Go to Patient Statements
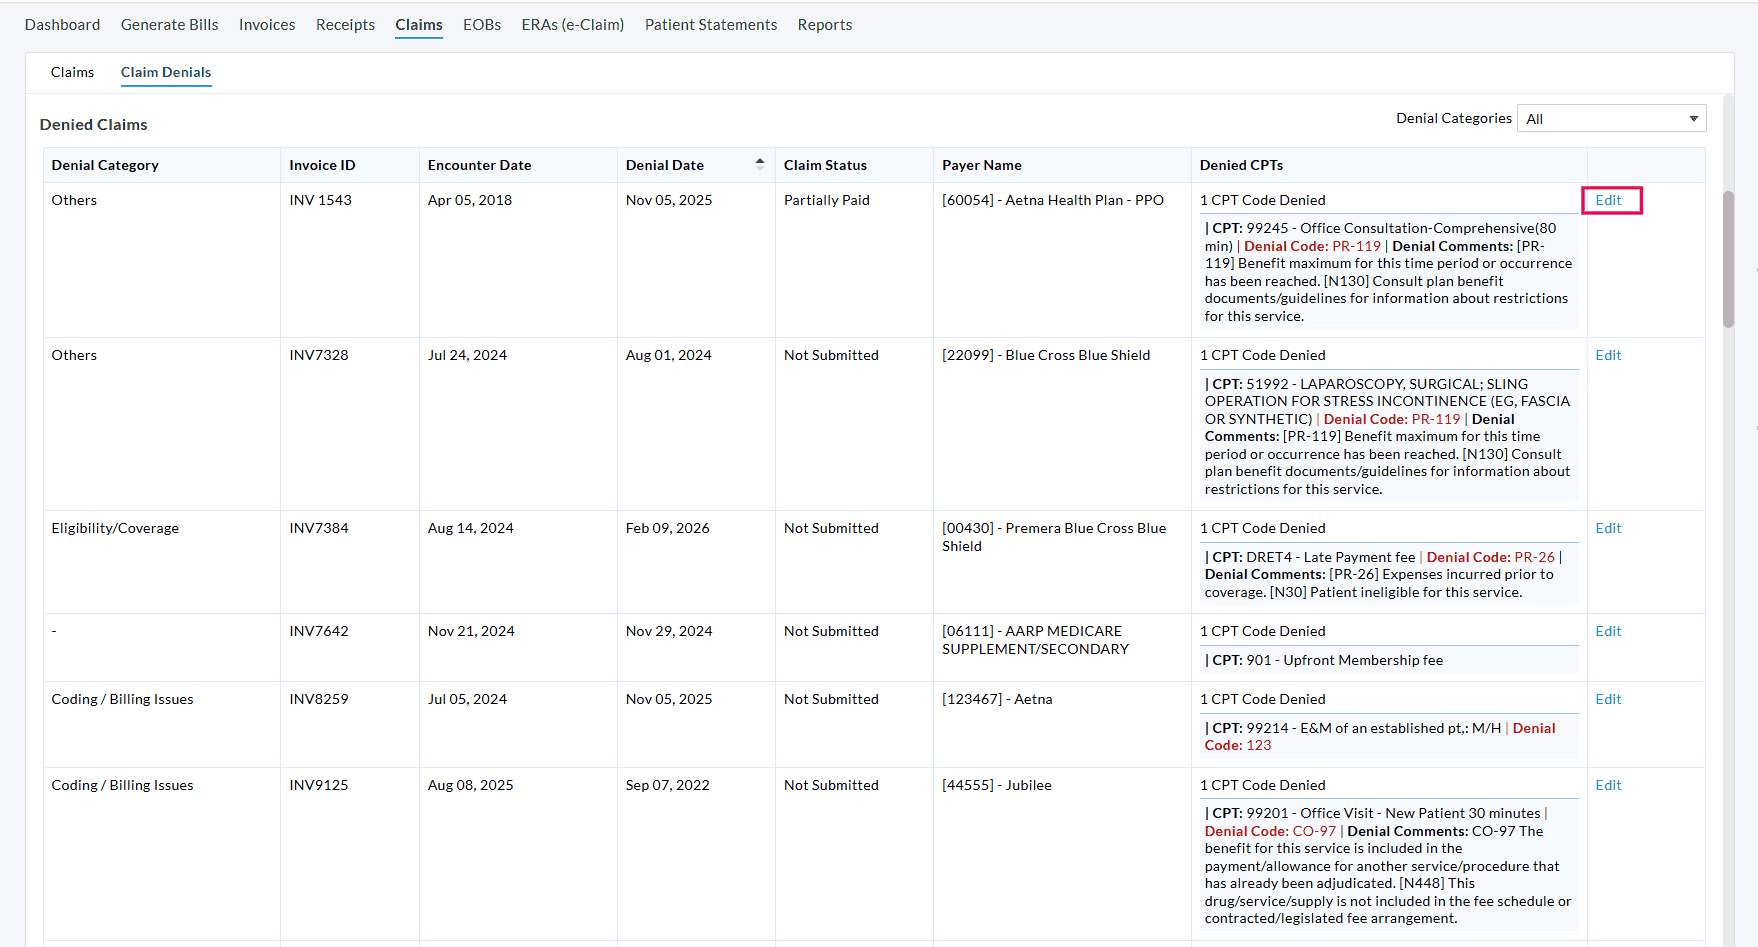Viewport: 1758px width, 947px height. coord(710,25)
